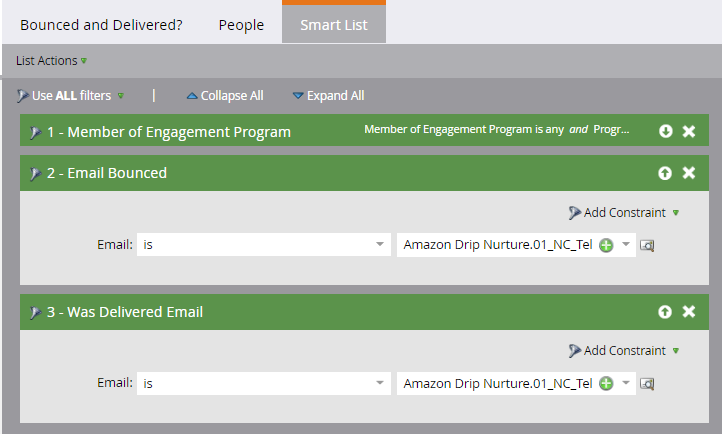
Task: Remove the Member of Engagement Program filter
Action: point(688,131)
